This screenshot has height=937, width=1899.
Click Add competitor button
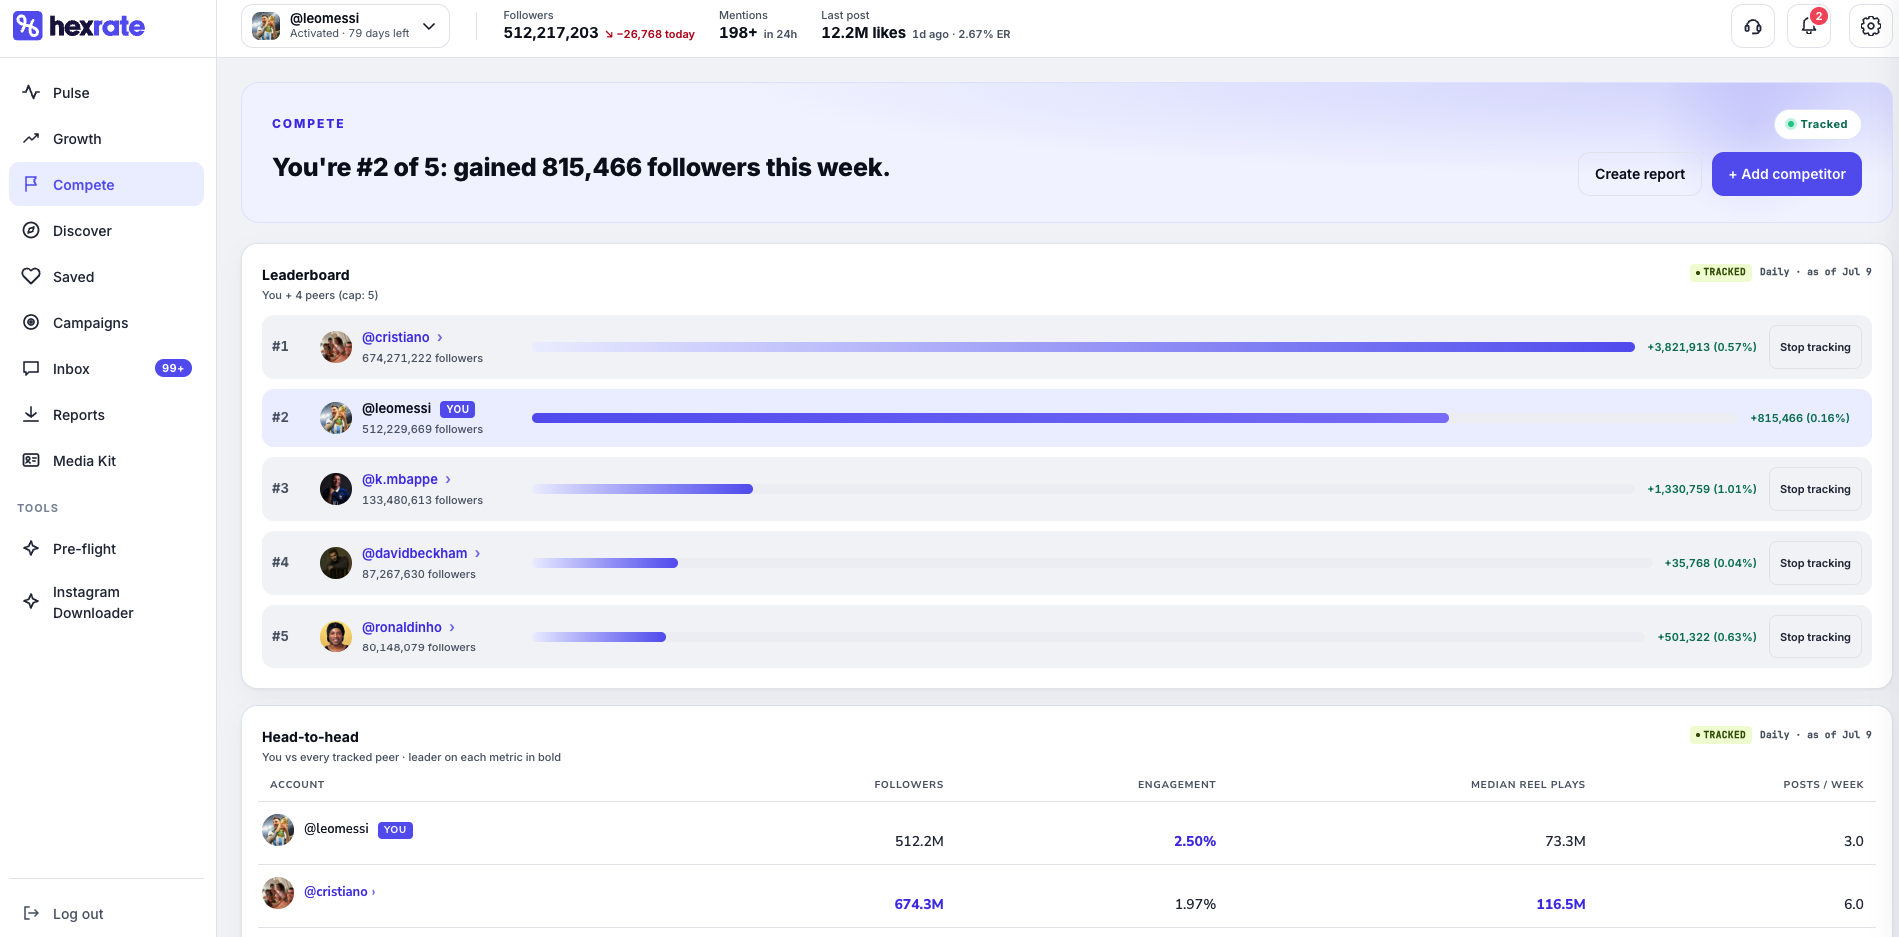click(1786, 174)
